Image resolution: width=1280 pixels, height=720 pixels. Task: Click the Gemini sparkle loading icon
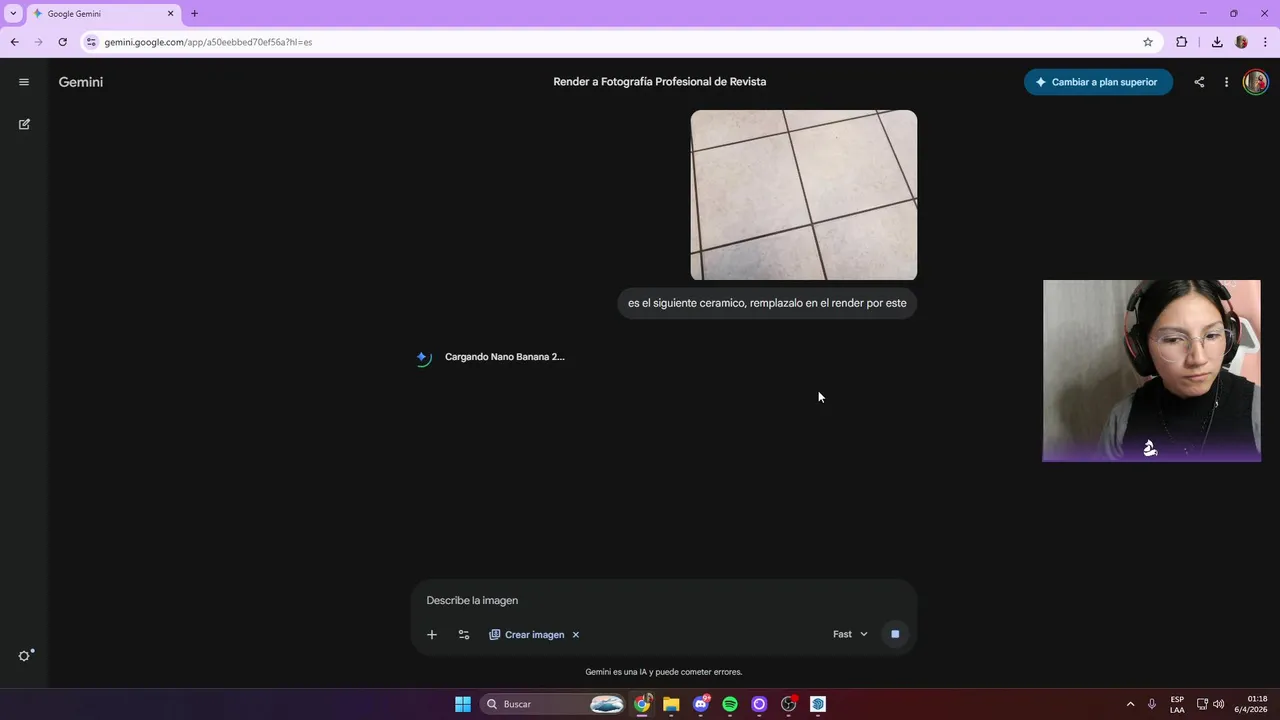click(x=423, y=357)
